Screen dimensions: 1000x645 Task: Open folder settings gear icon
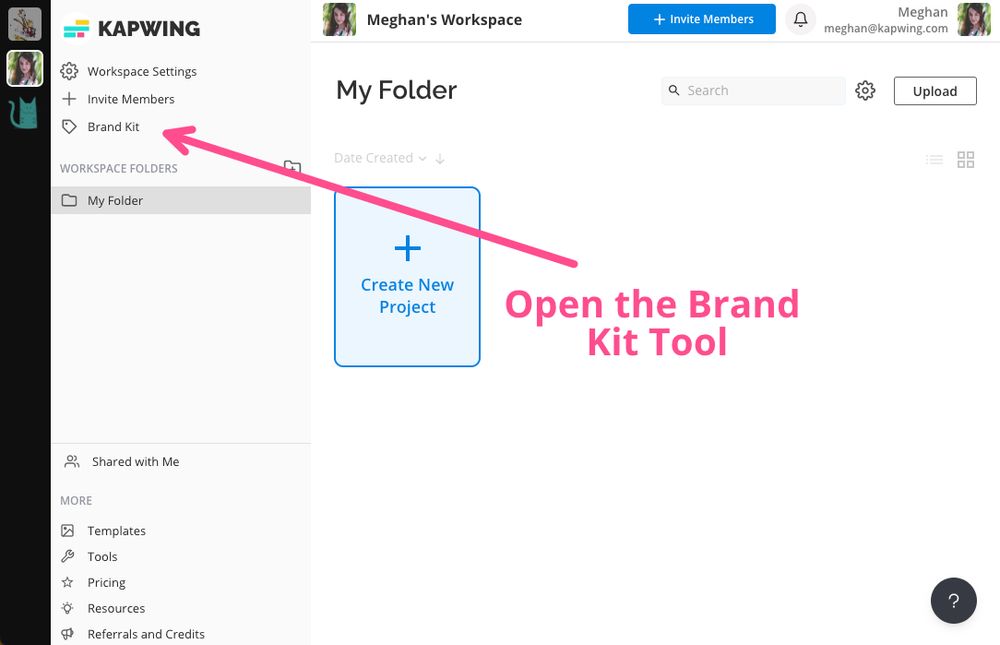coord(865,91)
